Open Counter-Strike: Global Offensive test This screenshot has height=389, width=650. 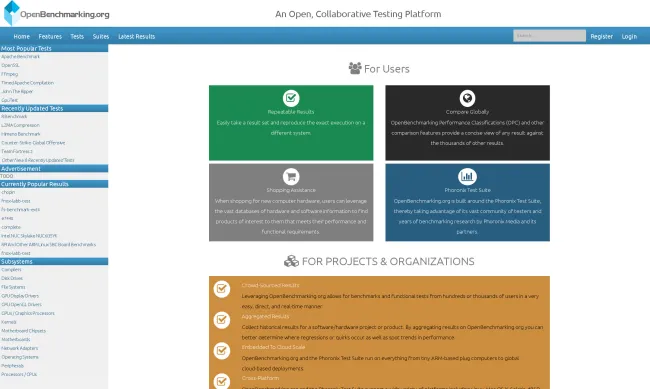click(33, 143)
